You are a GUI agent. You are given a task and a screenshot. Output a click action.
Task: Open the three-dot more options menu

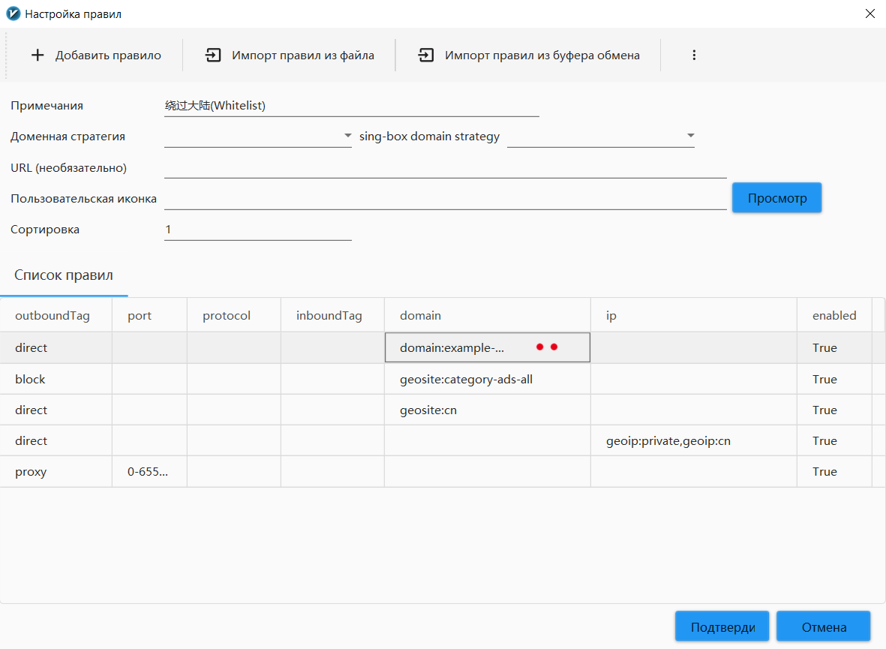(694, 55)
